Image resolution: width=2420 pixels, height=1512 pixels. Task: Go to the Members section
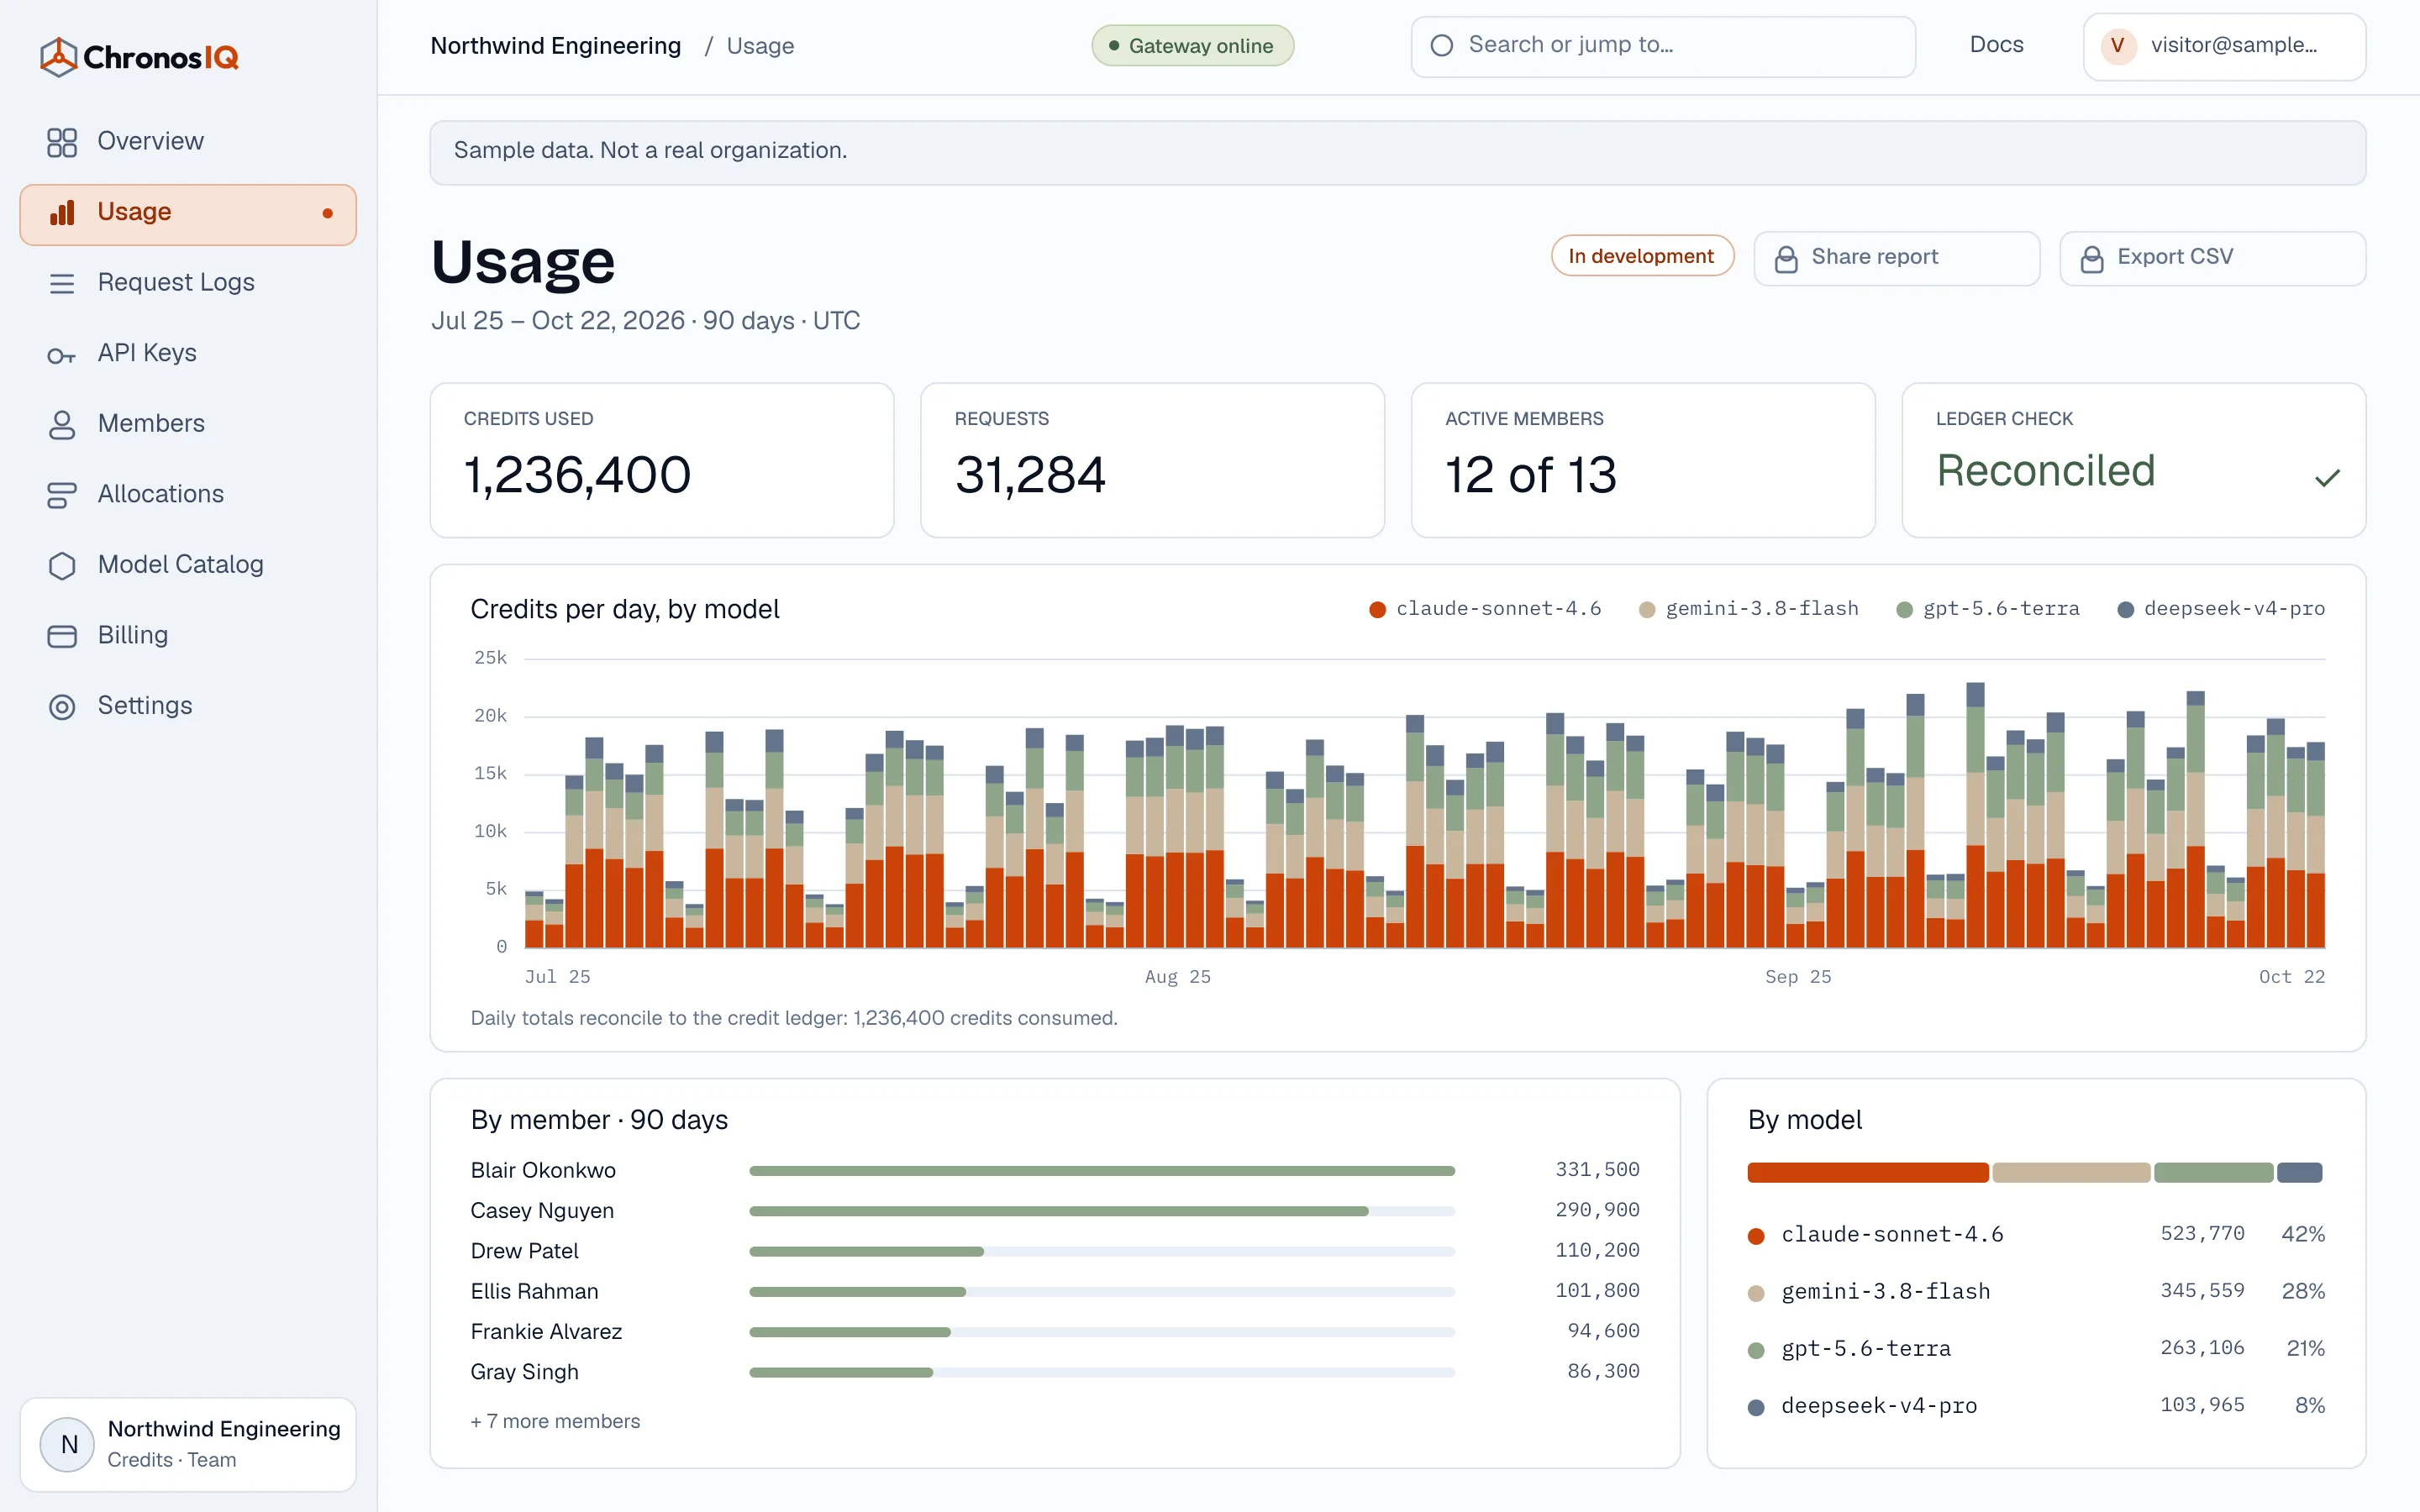(188, 424)
